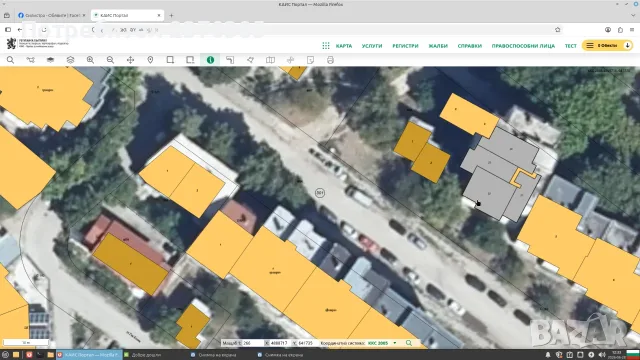The image size is (640, 360).
Task: Open ТЕСТ menu
Action: tap(571, 46)
